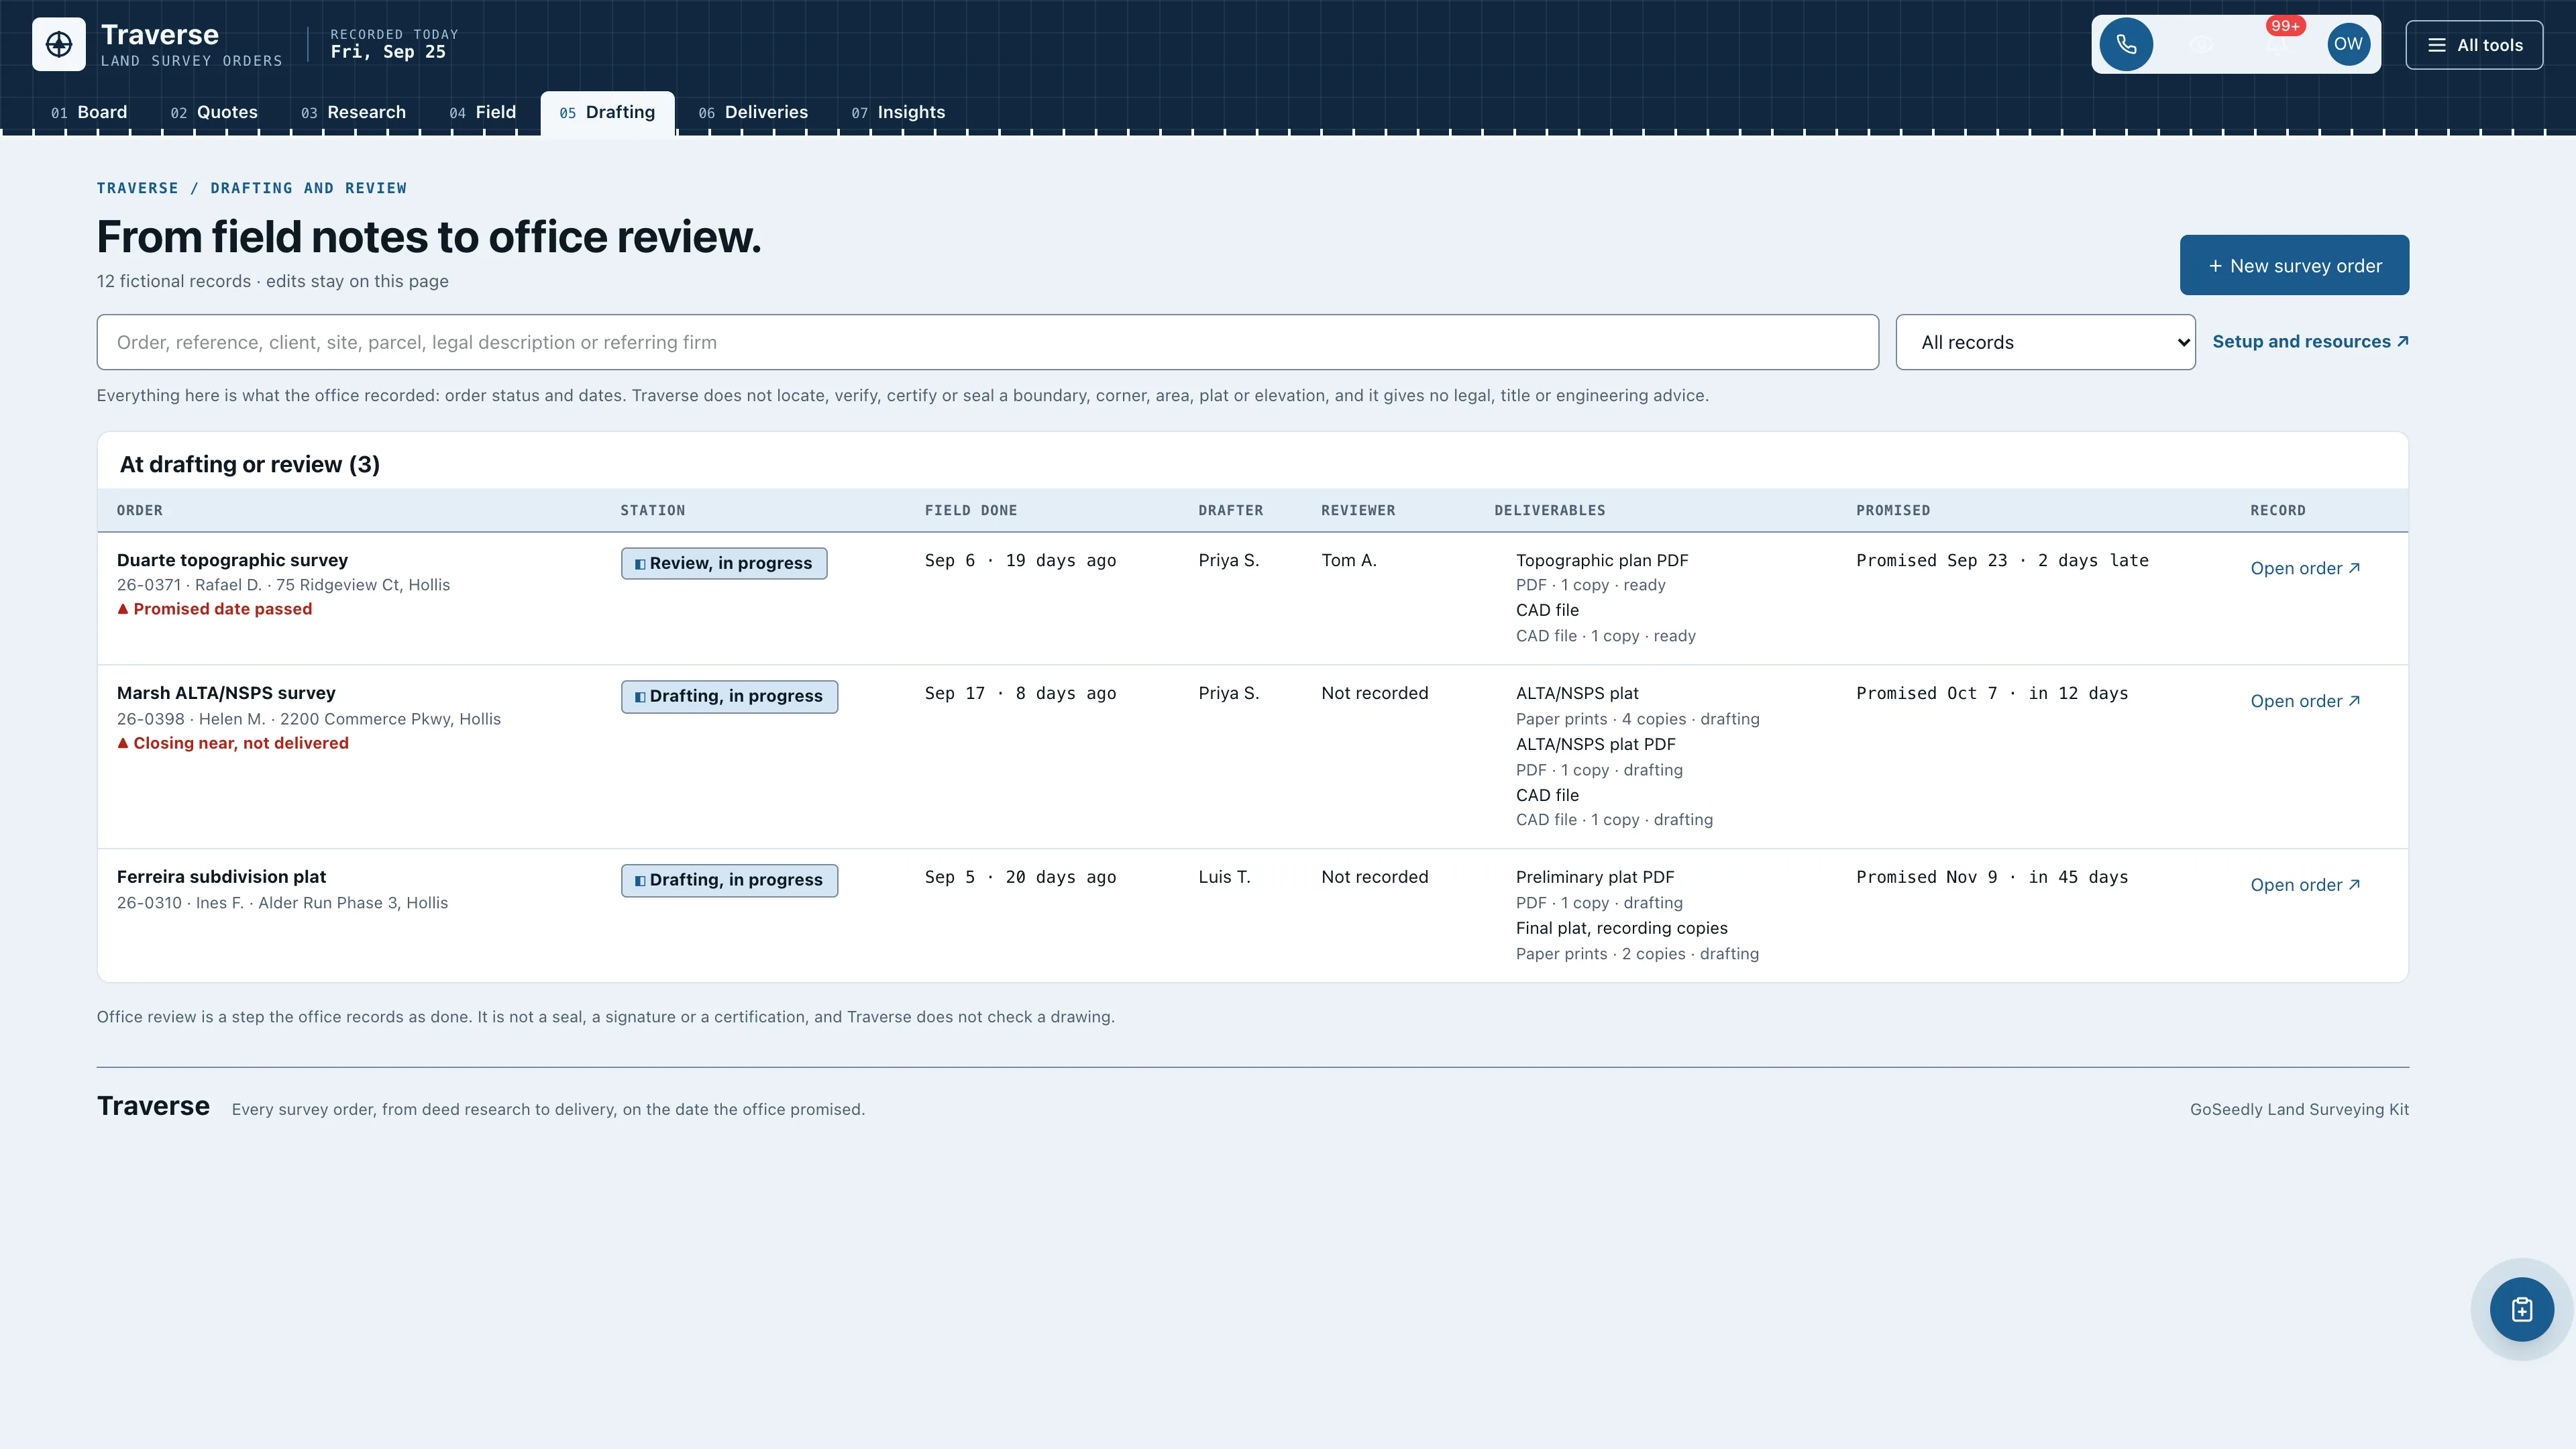The width and height of the screenshot is (2576, 1449).
Task: Open order for Duarte topographic survey
Action: [x=2305, y=568]
